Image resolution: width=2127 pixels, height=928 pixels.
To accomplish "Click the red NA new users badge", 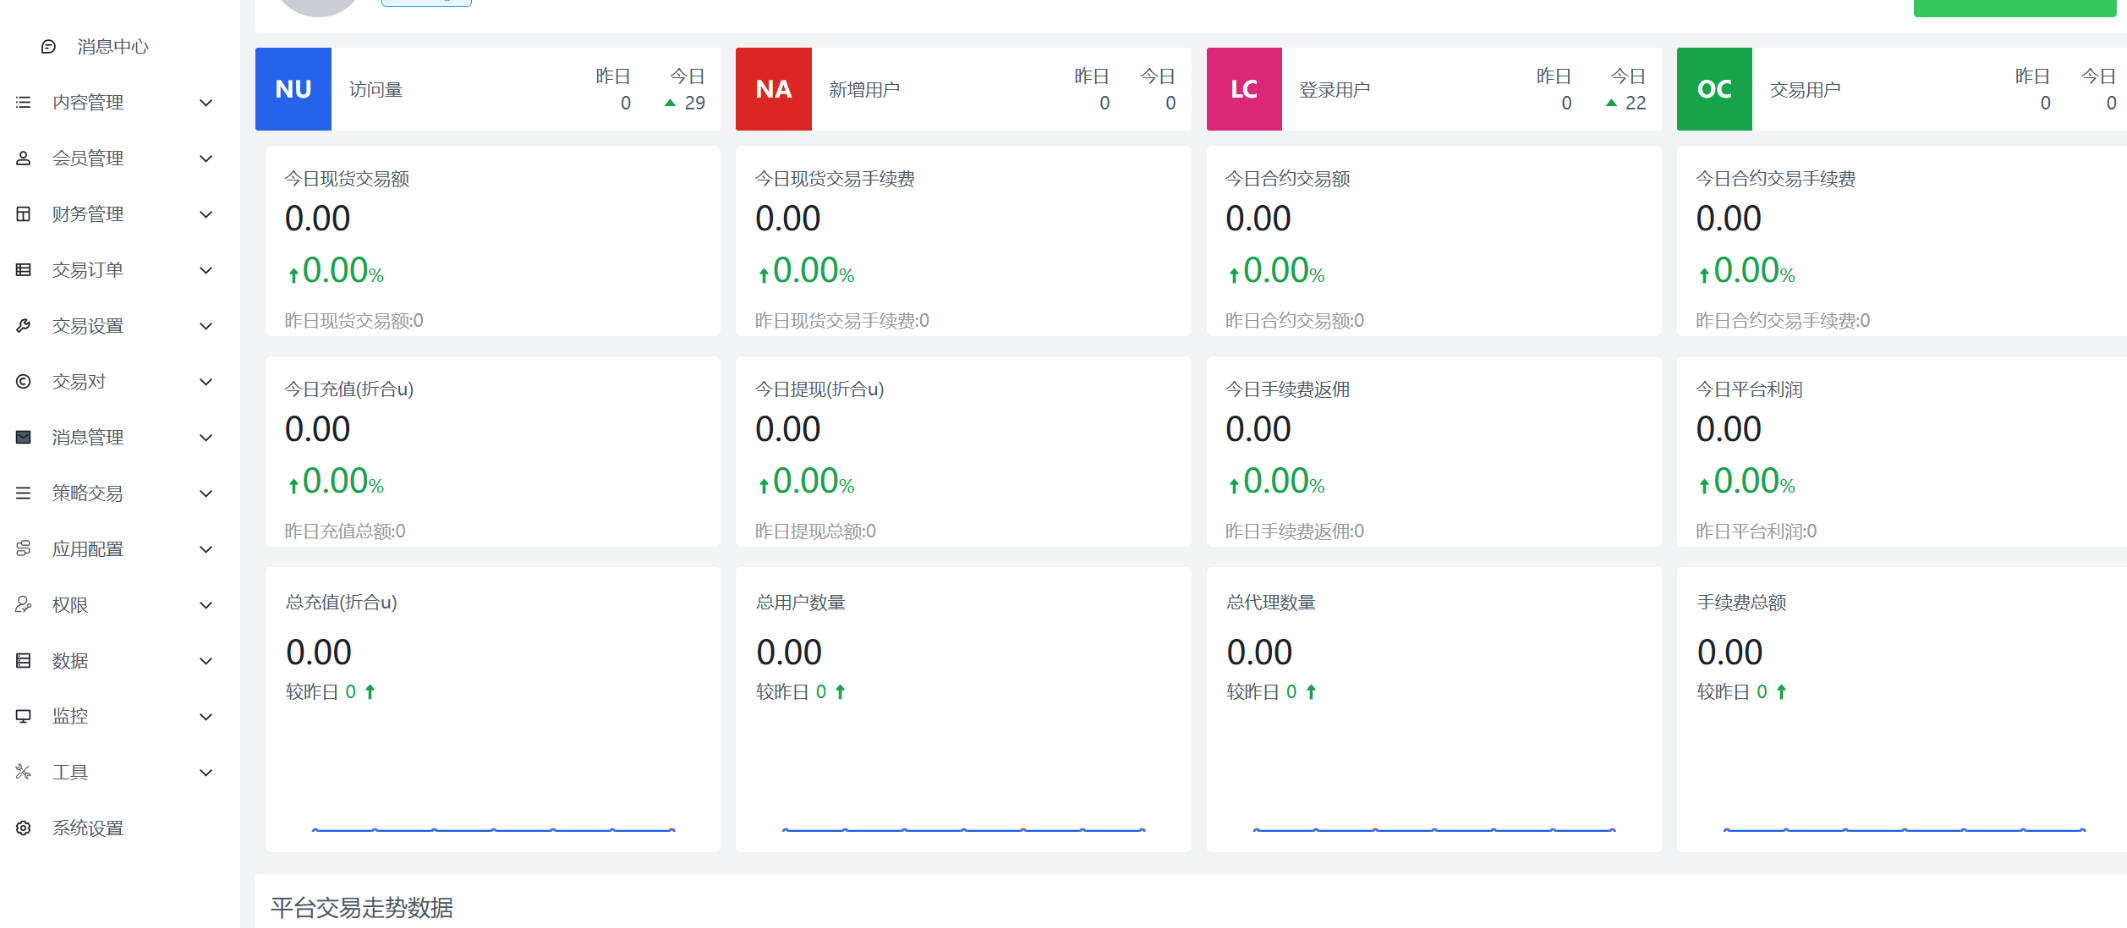I will pyautogui.click(x=773, y=89).
